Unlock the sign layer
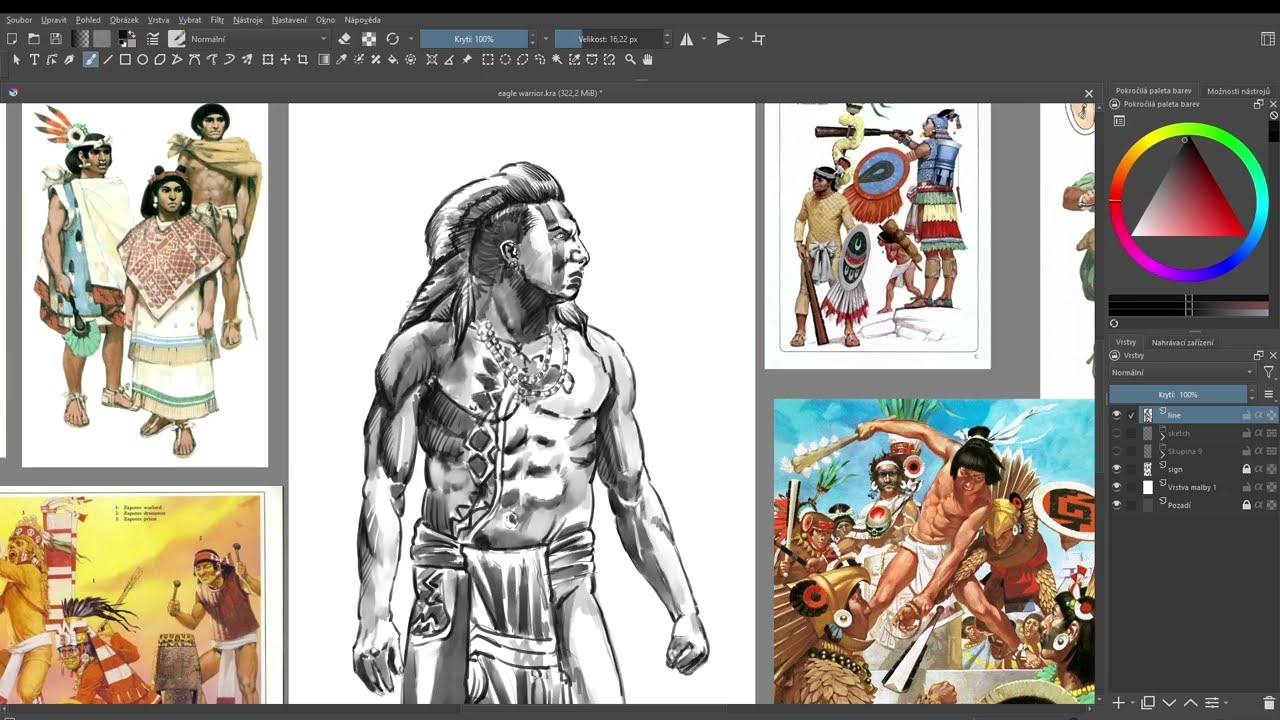The image size is (1280, 720). pos(1246,469)
